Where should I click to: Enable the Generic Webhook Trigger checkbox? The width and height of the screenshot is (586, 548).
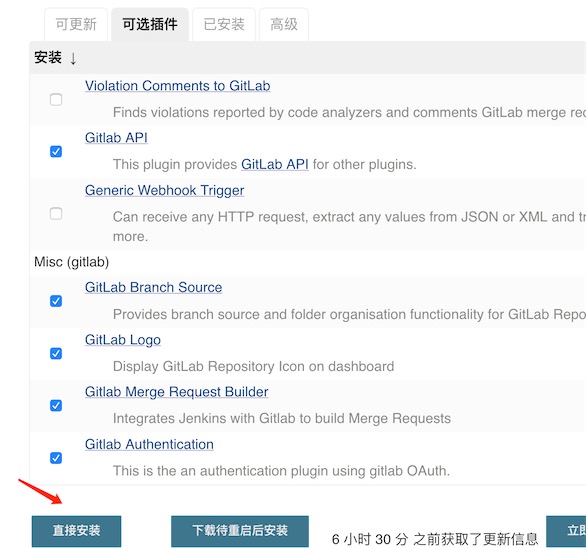coord(56,214)
